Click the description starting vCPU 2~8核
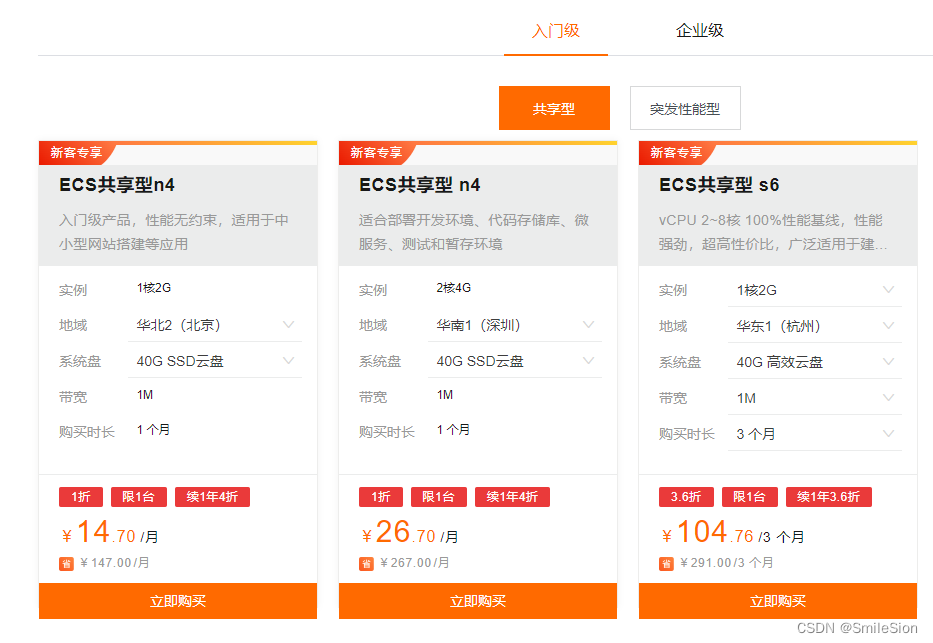Viewport: 933px width, 643px height. tap(773, 232)
